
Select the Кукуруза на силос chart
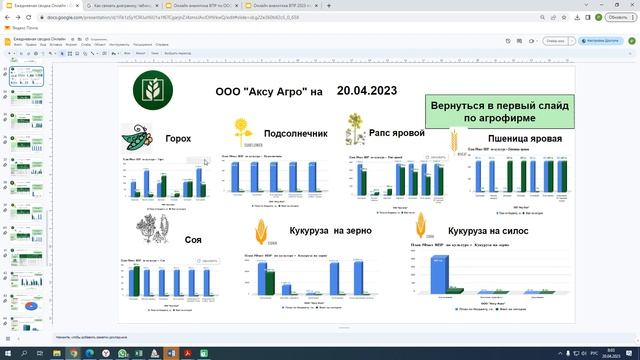[490, 278]
